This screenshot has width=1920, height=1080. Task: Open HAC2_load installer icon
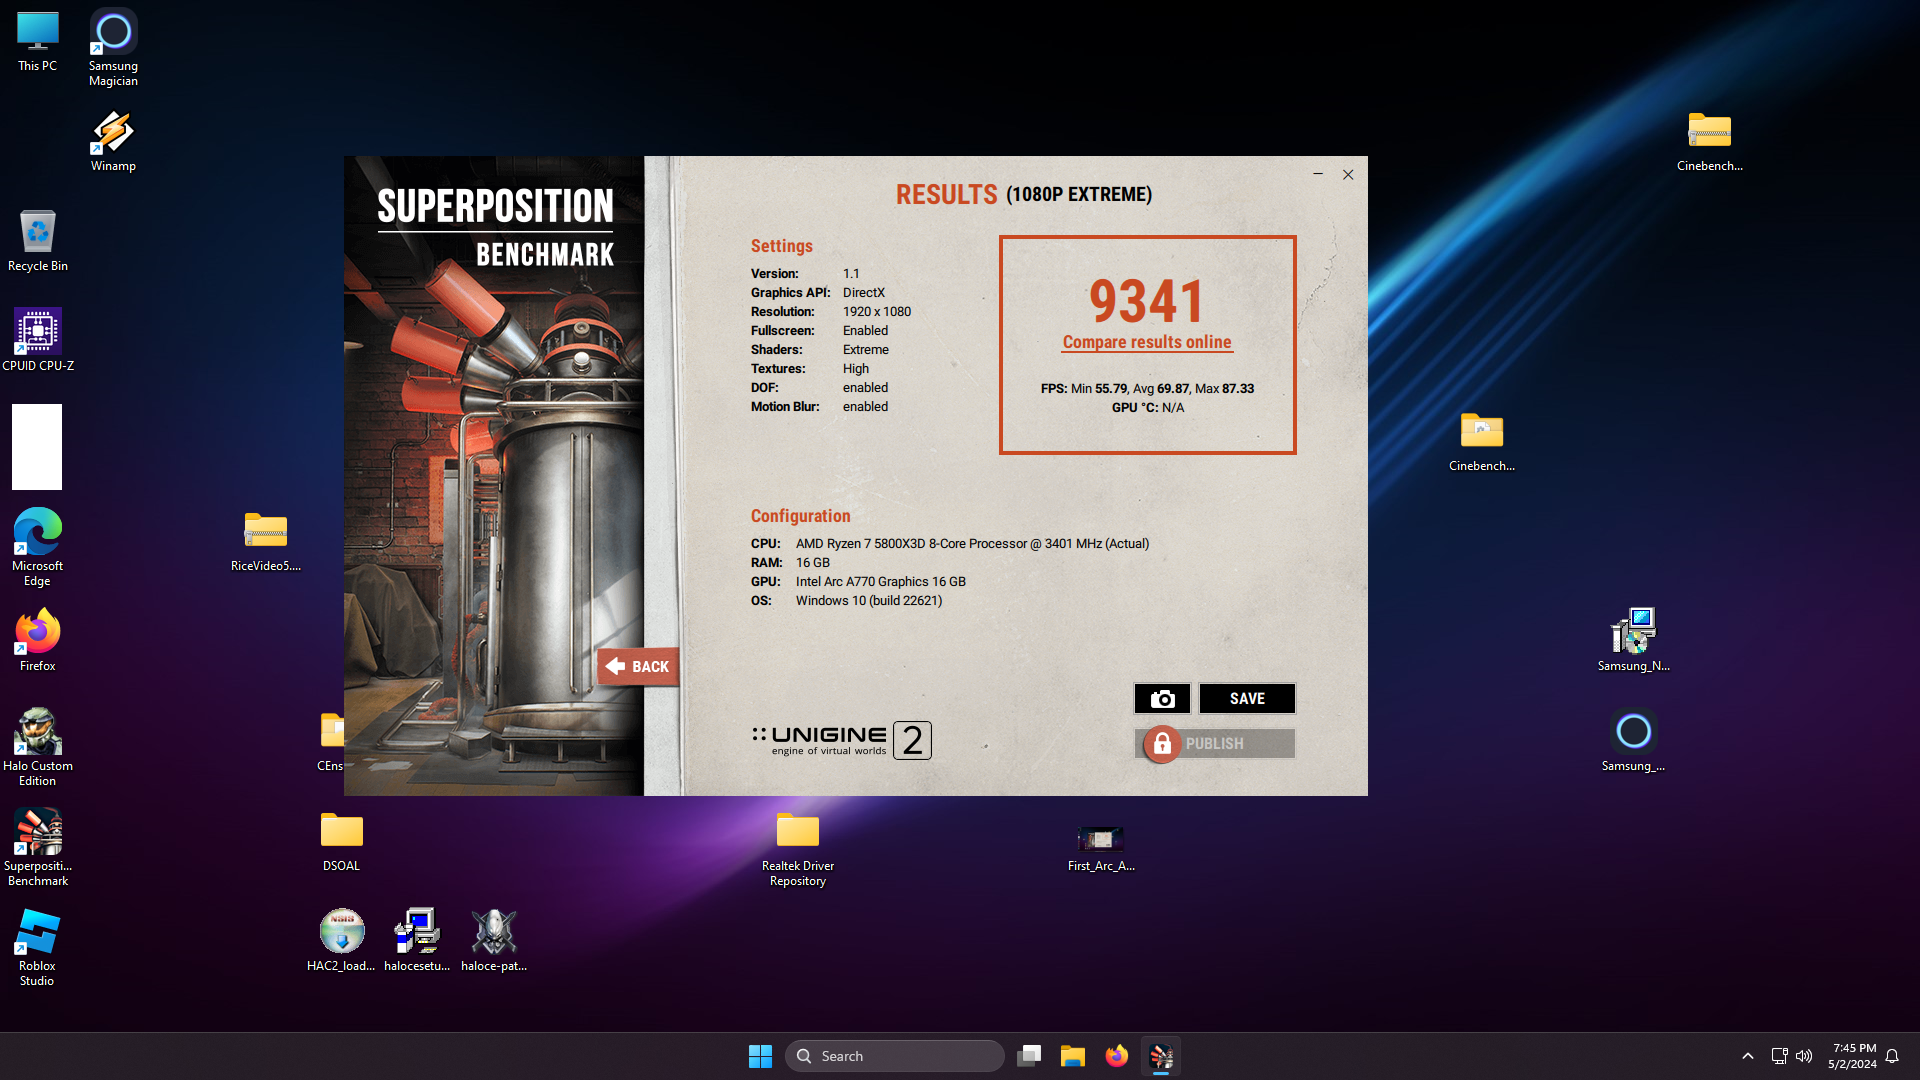click(342, 941)
